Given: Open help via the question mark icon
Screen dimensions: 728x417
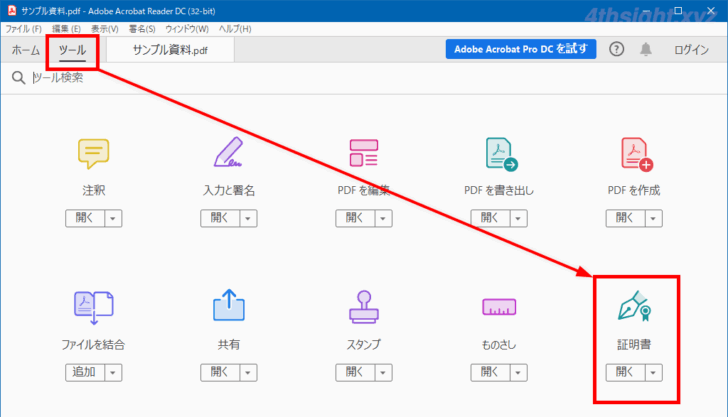Looking at the screenshot, I should pyautogui.click(x=617, y=49).
